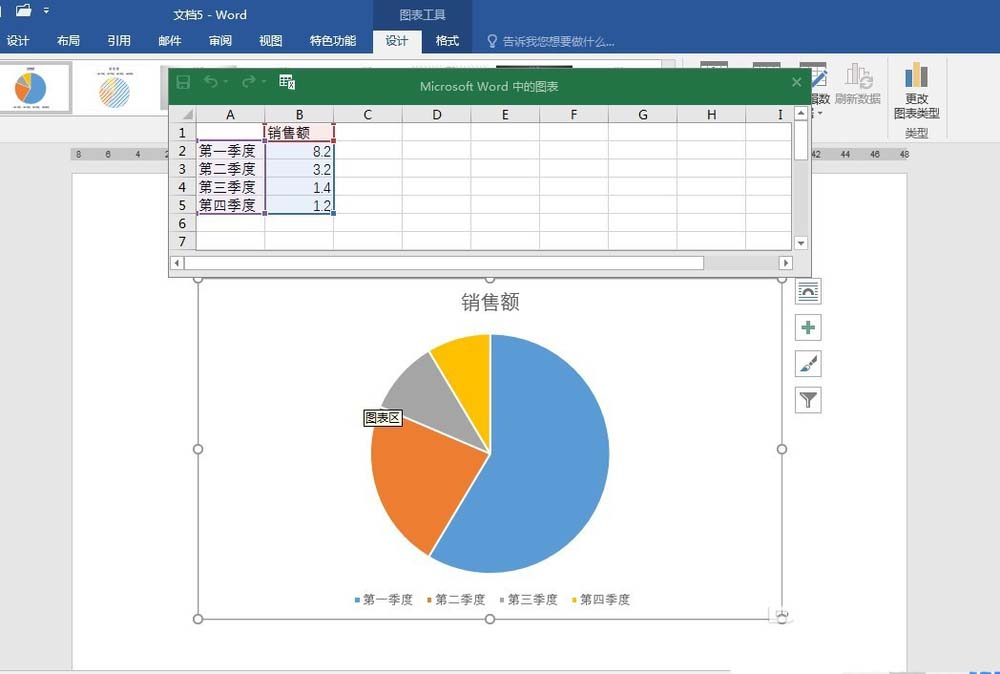Open the undo dropdown arrow in data window
This screenshot has width=1000, height=674.
(x=225, y=82)
